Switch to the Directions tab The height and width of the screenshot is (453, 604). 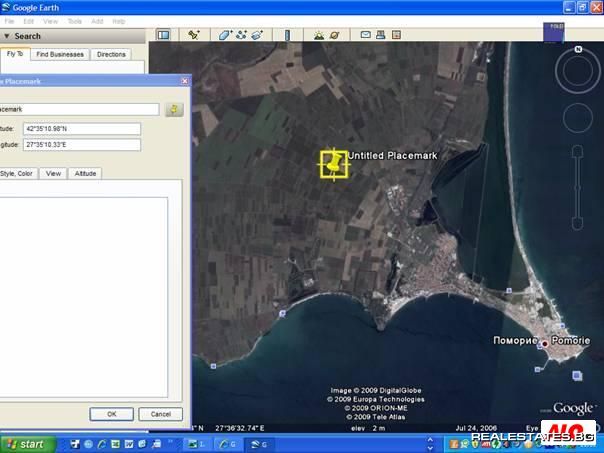point(111,54)
